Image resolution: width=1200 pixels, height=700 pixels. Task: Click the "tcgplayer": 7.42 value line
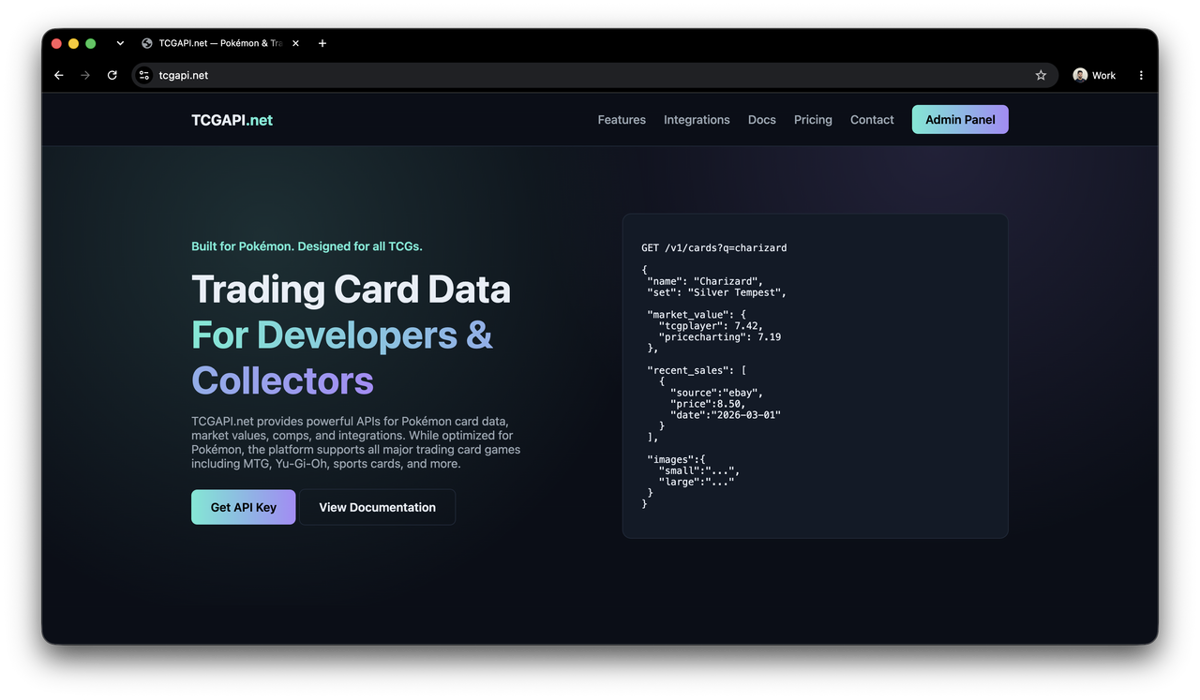tap(711, 326)
